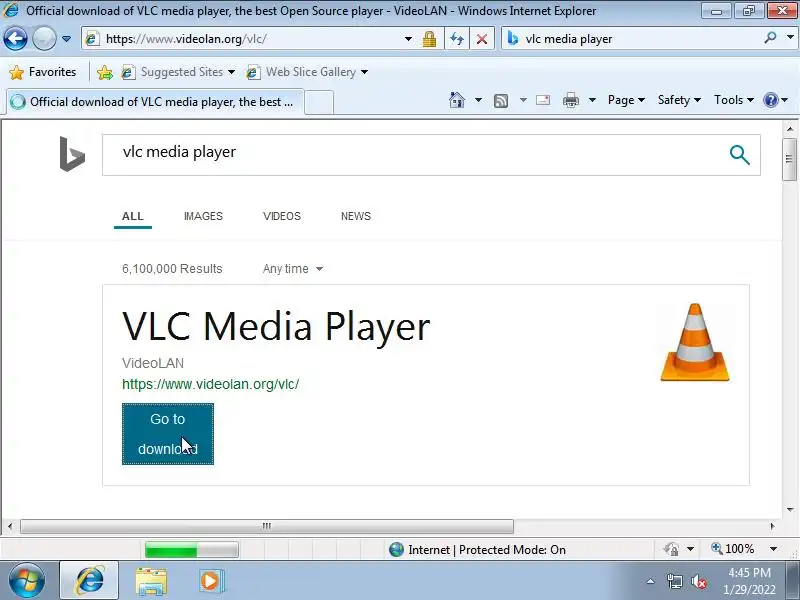Click the network tray icon

pos(674,581)
